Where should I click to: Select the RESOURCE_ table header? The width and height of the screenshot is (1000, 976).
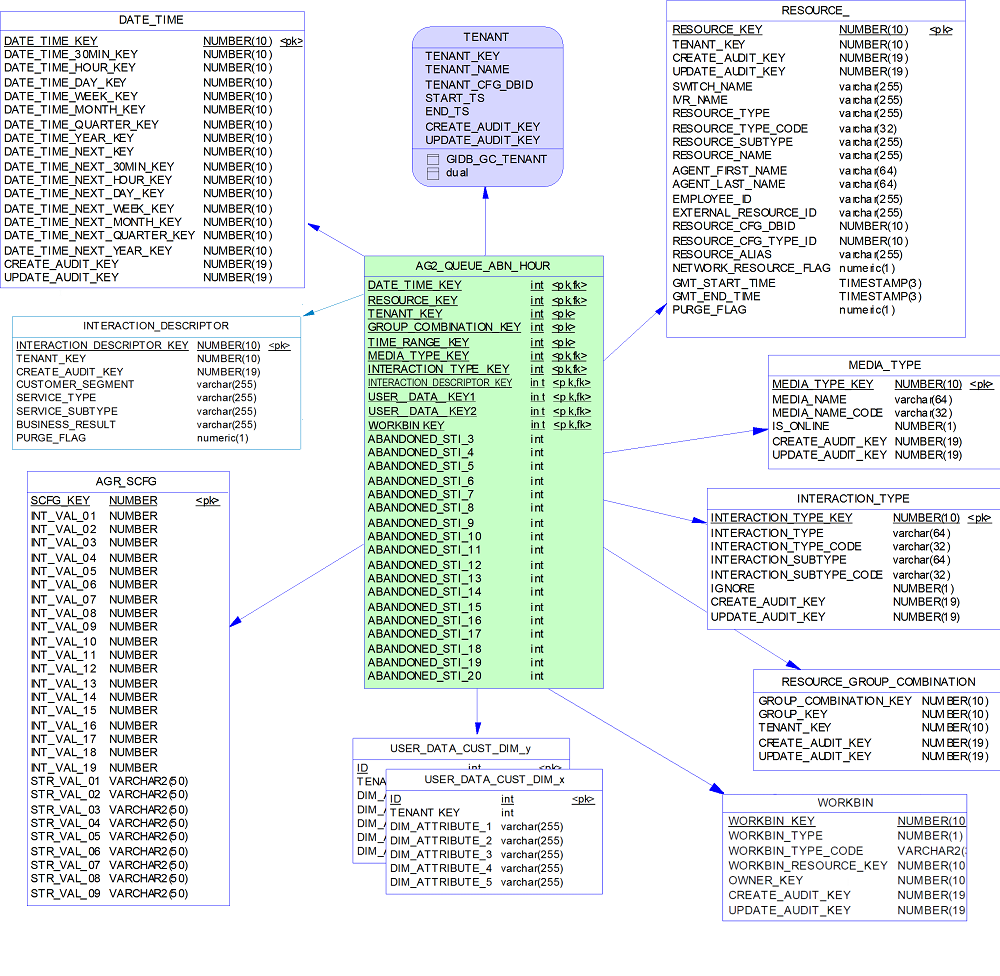[815, 11]
